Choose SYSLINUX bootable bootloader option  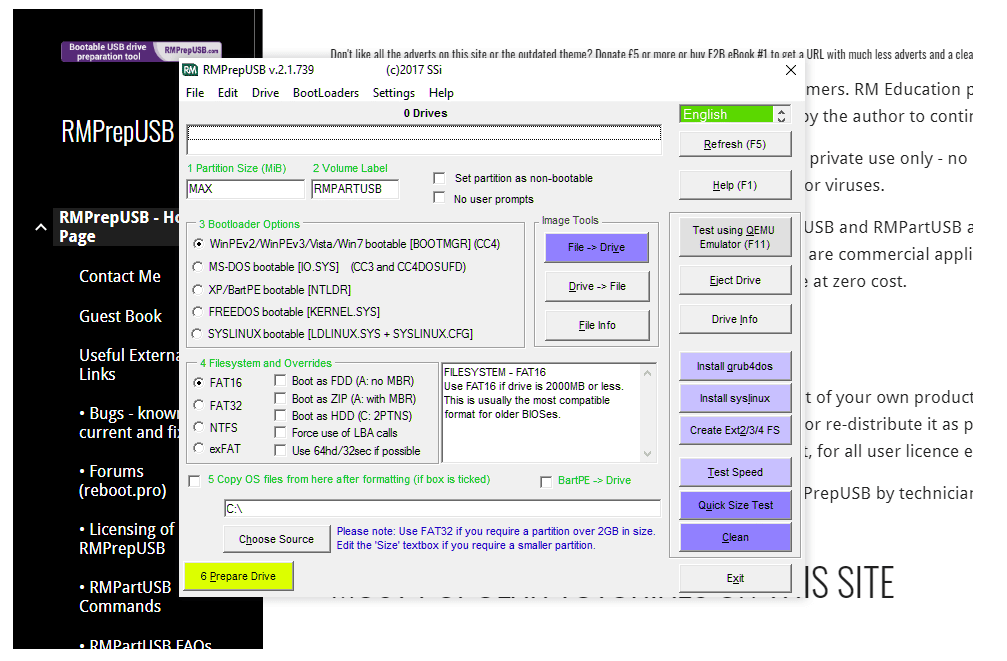[199, 334]
